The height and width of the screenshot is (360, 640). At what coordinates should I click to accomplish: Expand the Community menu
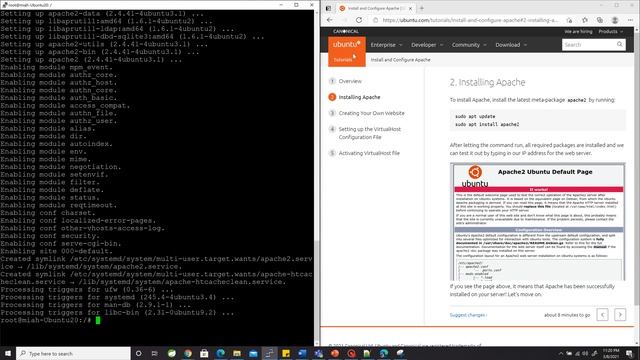(469, 45)
